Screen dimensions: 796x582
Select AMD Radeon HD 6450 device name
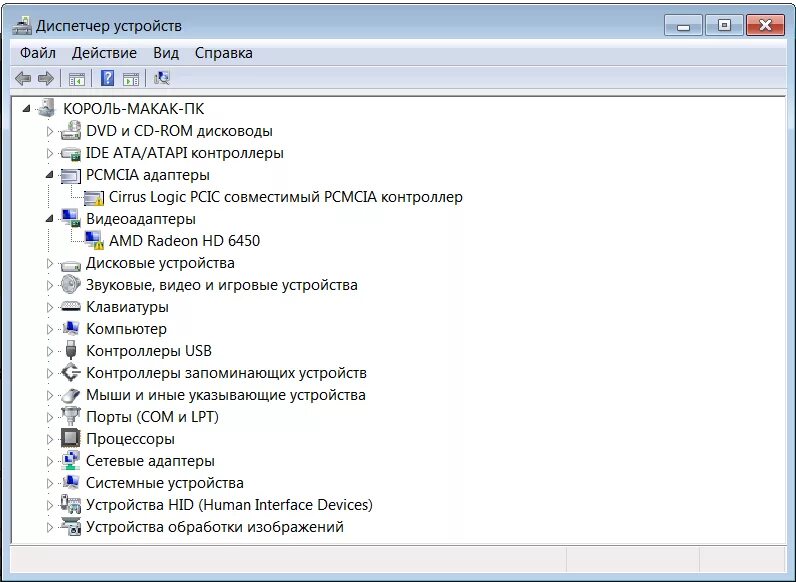pyautogui.click(x=184, y=241)
